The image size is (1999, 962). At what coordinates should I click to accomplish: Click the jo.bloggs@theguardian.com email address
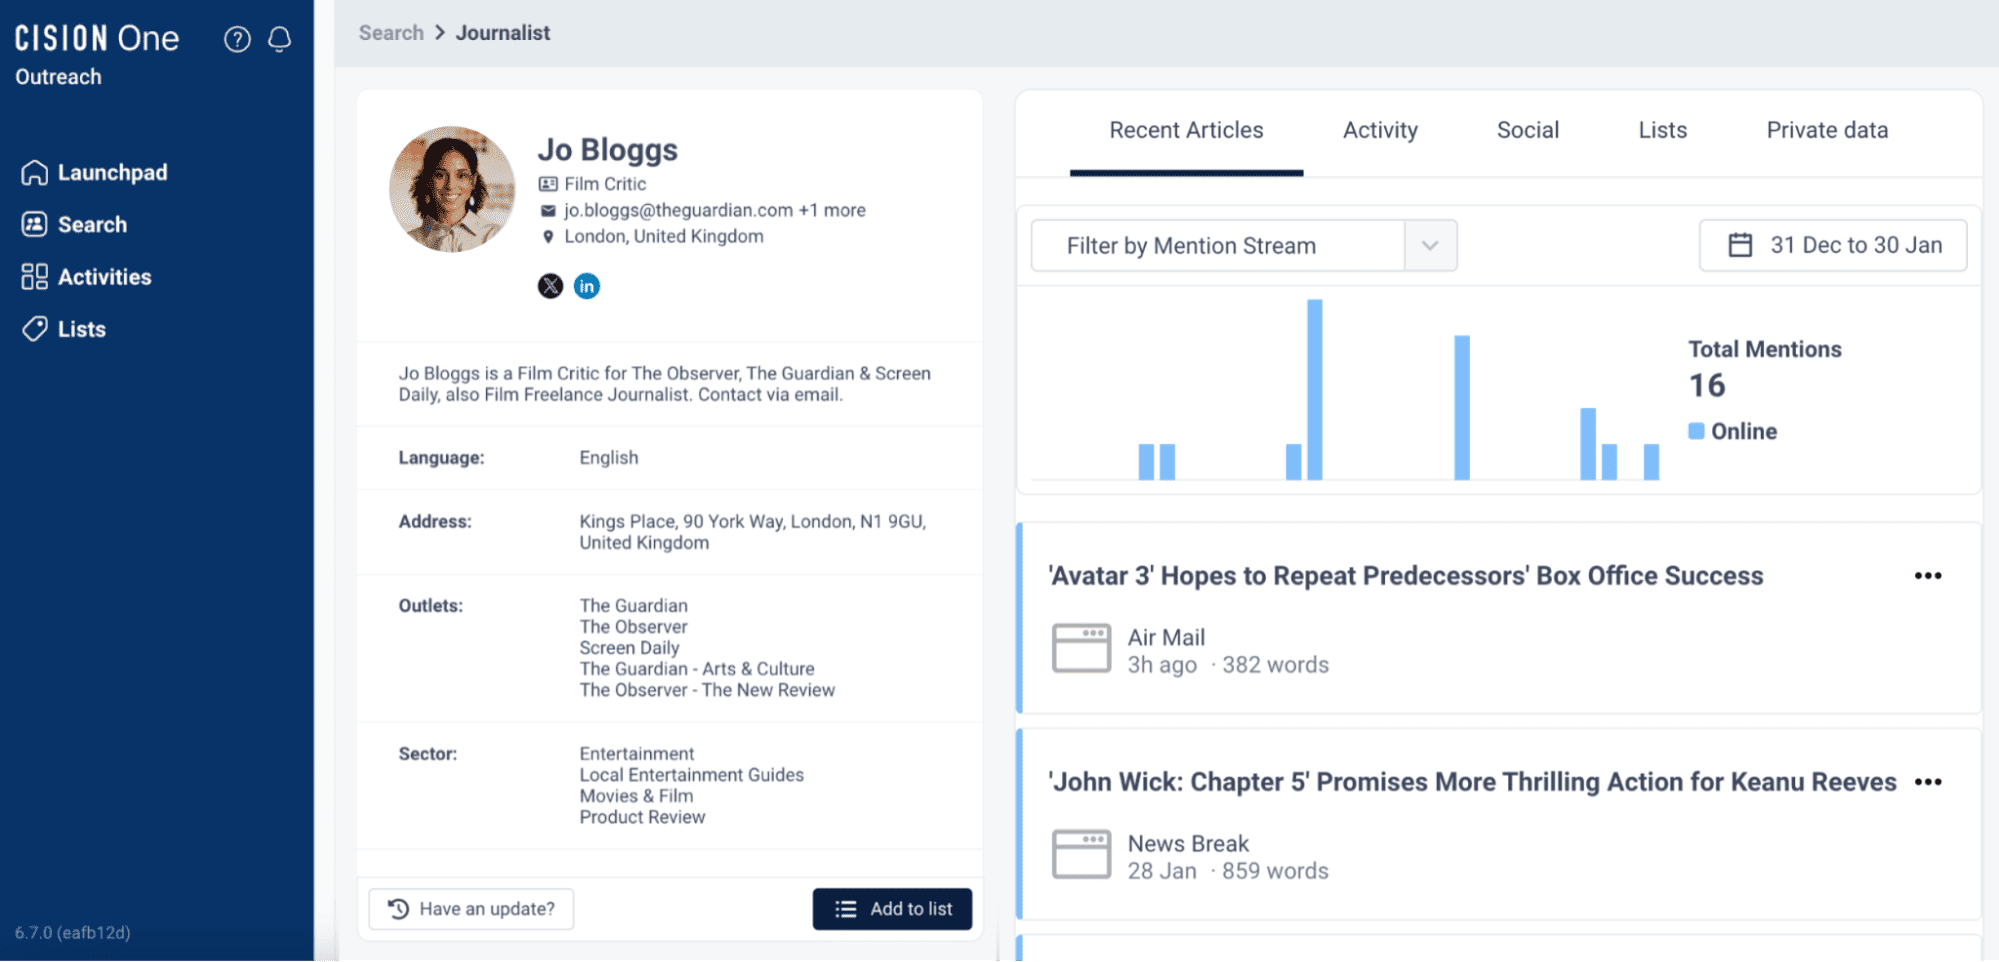[x=678, y=211]
